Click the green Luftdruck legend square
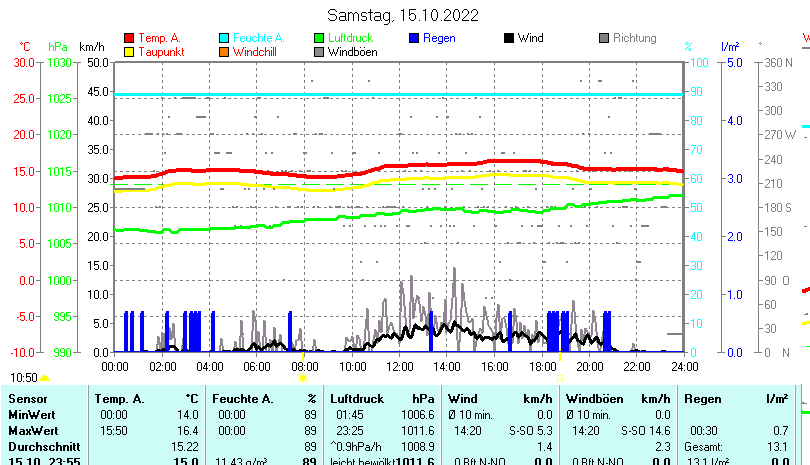The image size is (810, 465). tap(320, 39)
